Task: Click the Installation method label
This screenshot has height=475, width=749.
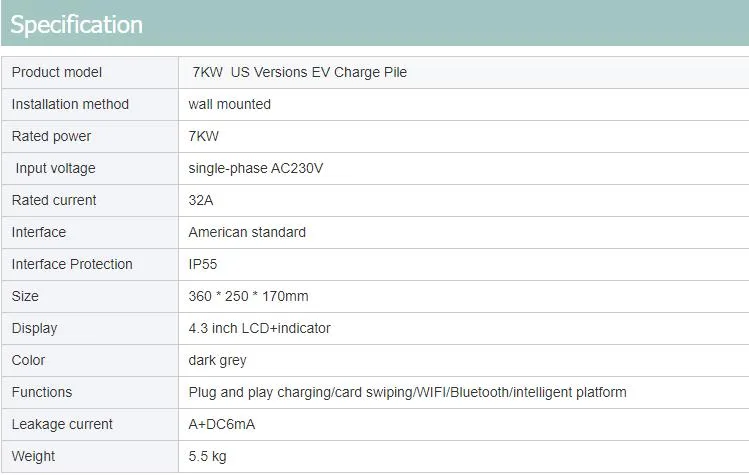Action: [70, 104]
